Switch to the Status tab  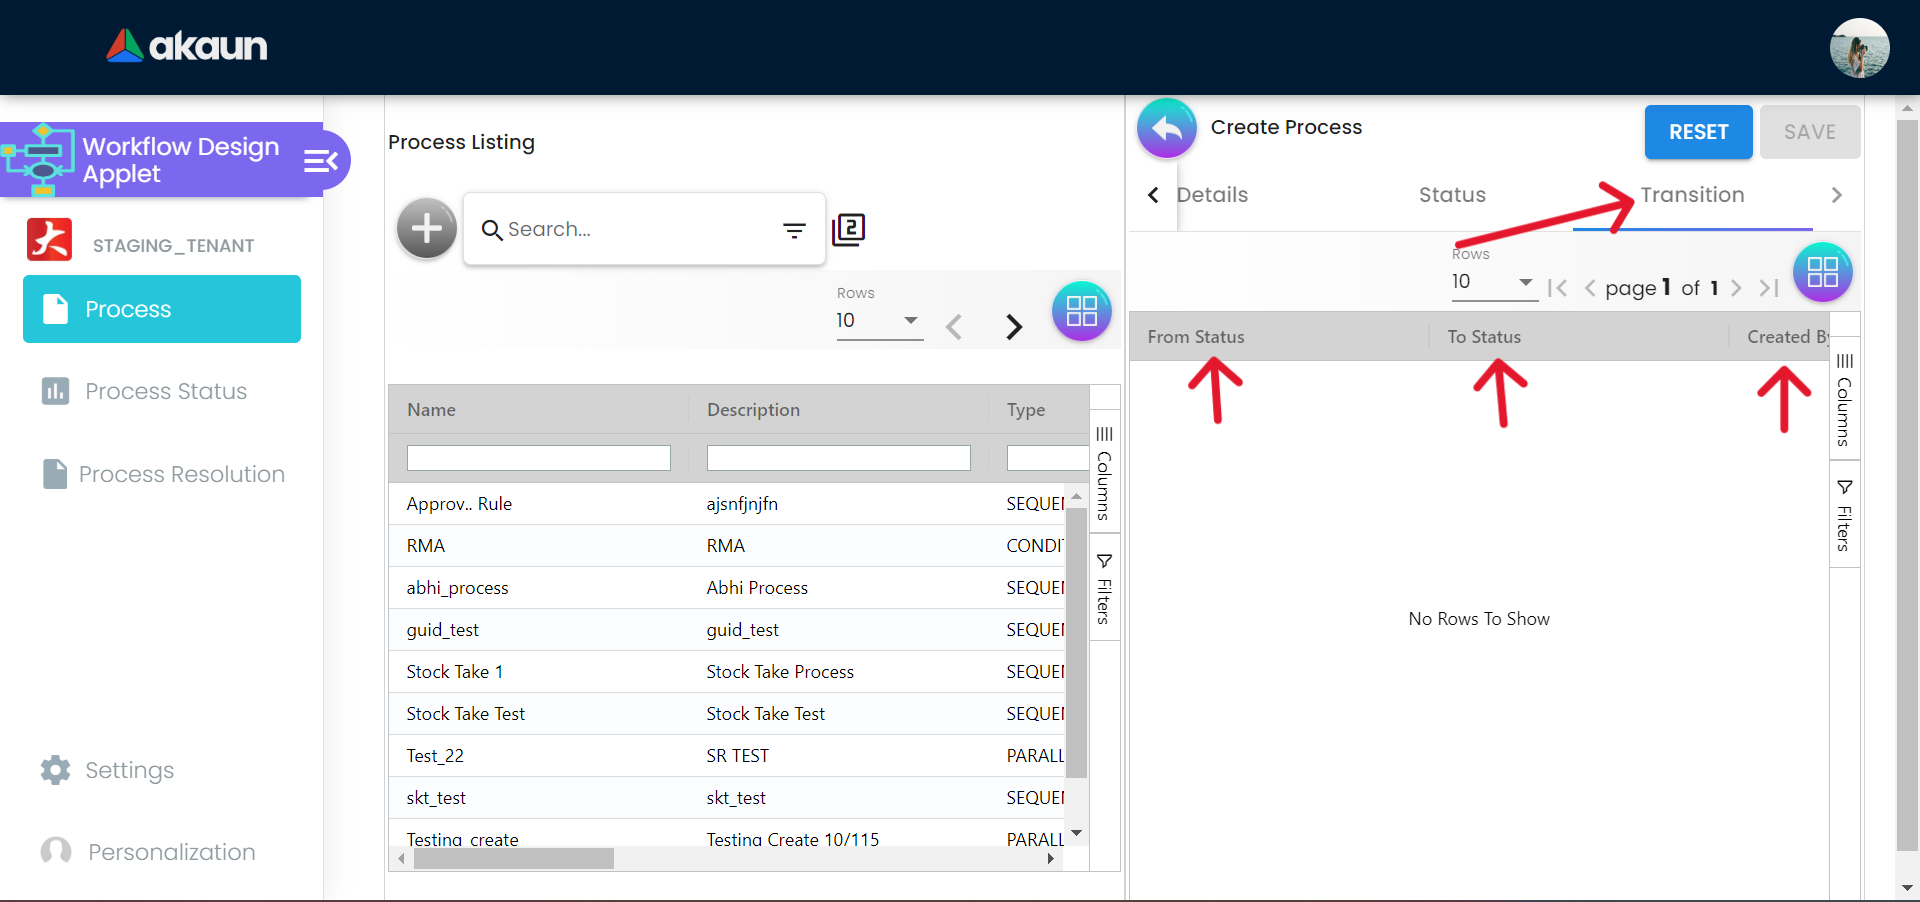(1452, 195)
